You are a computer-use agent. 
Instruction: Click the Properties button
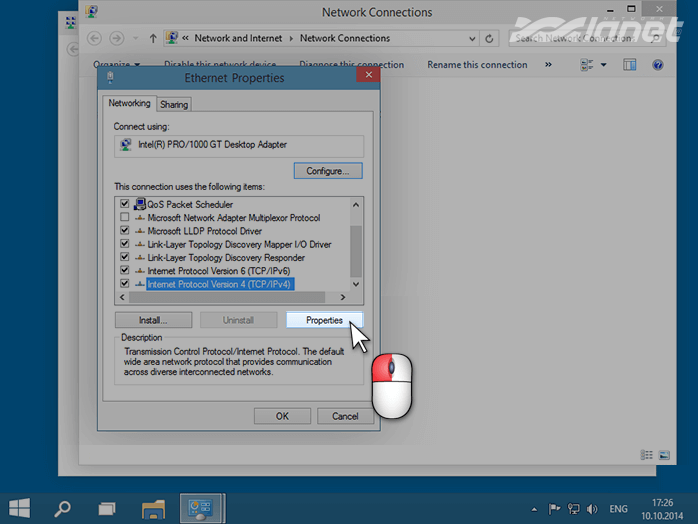[x=324, y=320]
